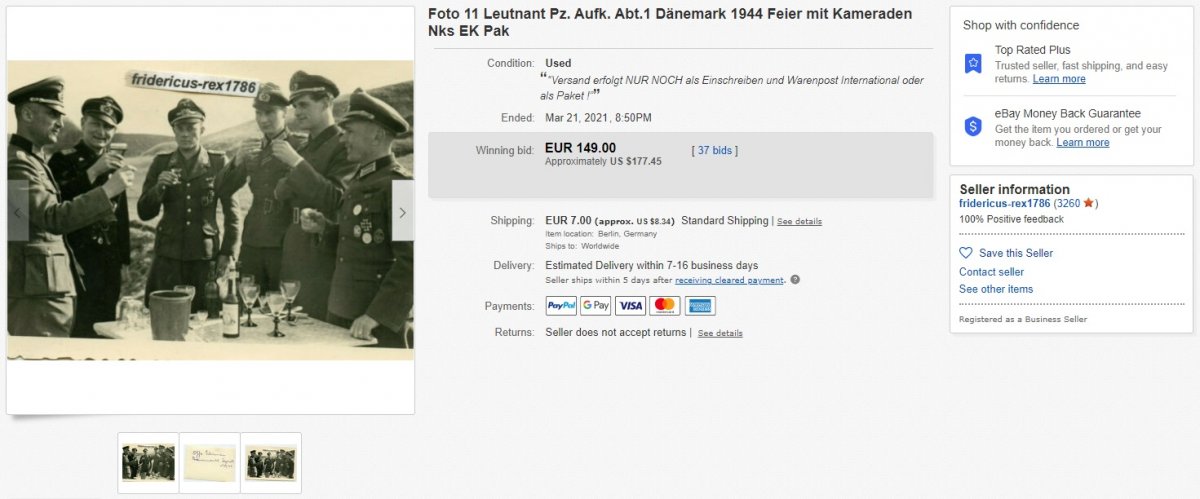Save this Seller with heart icon
Image resolution: width=1200 pixels, height=499 pixels.
point(1006,253)
